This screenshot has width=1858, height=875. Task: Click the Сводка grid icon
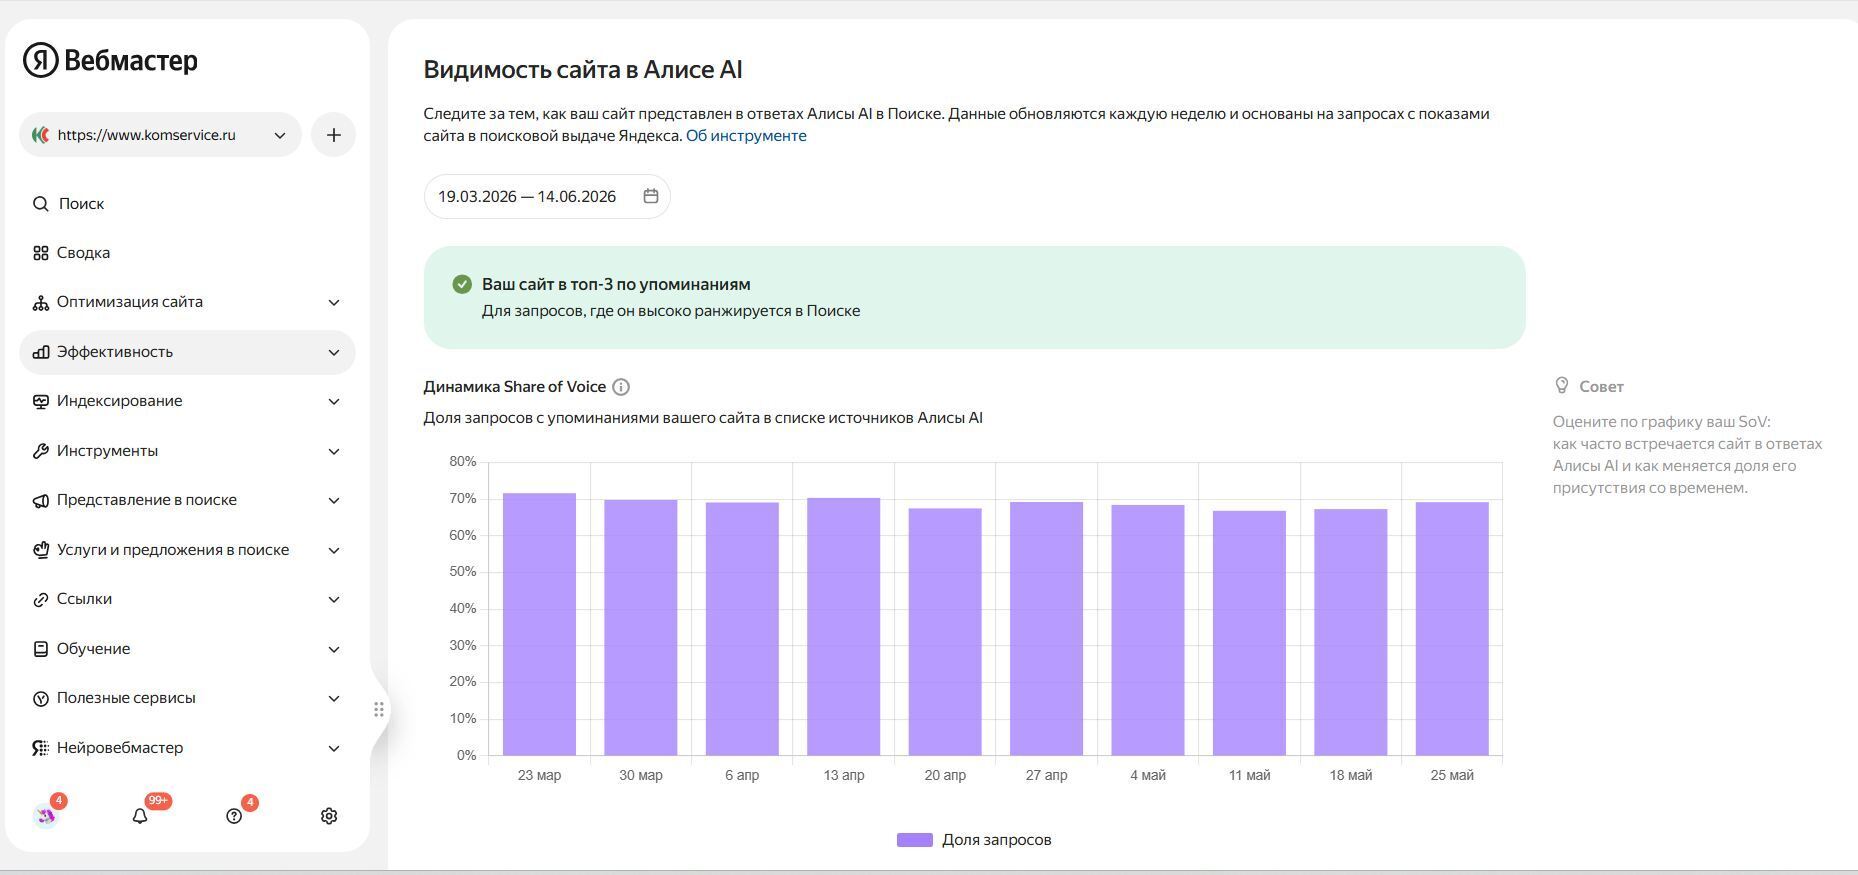pyautogui.click(x=40, y=253)
